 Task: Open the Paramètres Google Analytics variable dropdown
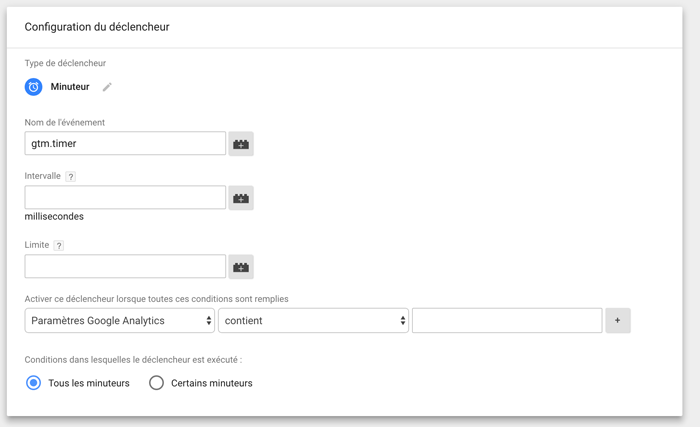click(x=120, y=320)
